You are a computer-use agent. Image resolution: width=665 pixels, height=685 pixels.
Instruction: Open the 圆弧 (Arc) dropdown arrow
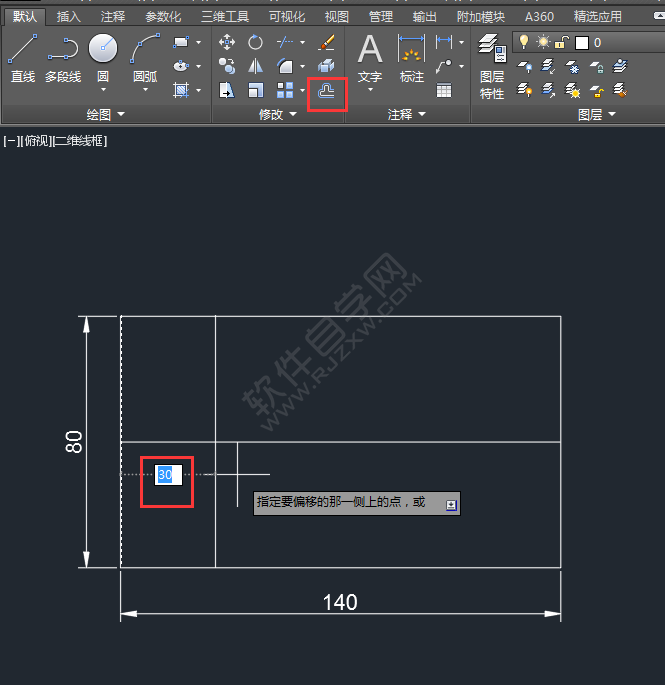(145, 90)
